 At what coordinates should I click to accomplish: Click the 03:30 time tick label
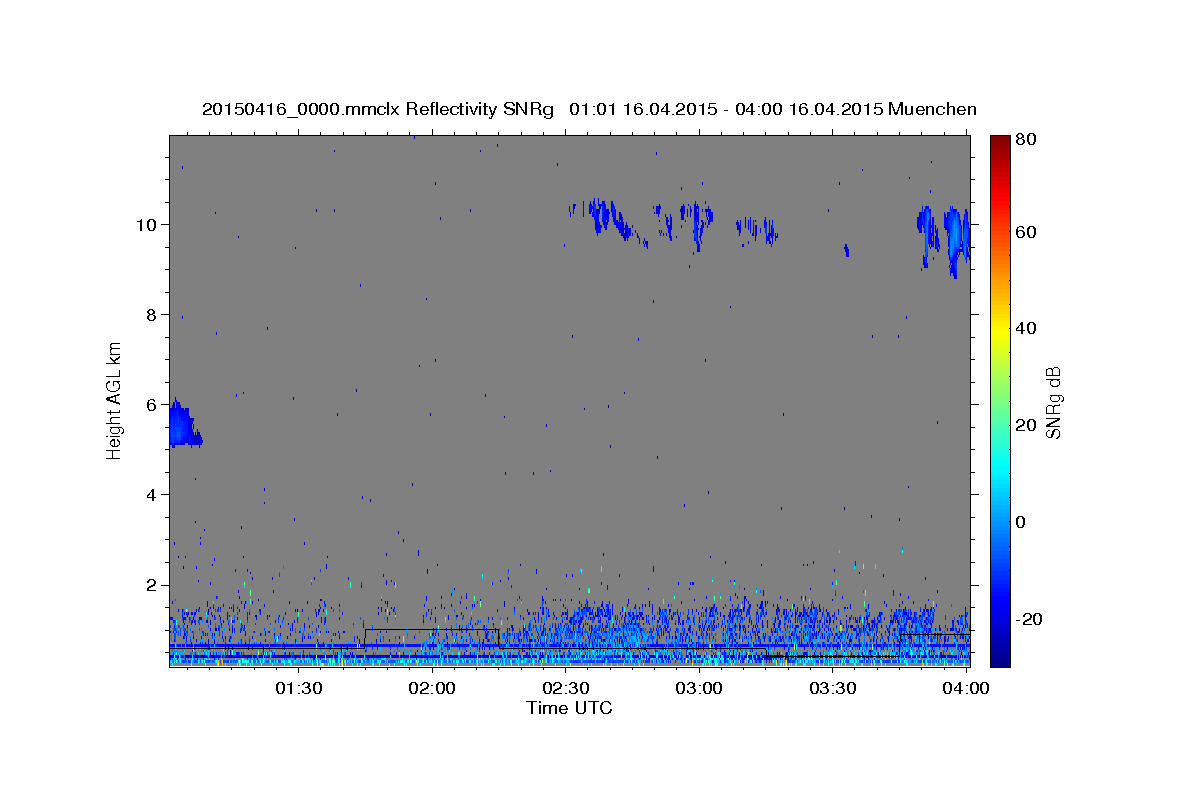click(833, 688)
